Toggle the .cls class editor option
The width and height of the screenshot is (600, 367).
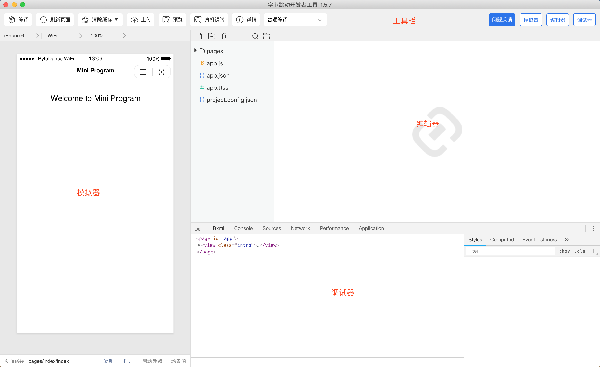[x=580, y=251]
